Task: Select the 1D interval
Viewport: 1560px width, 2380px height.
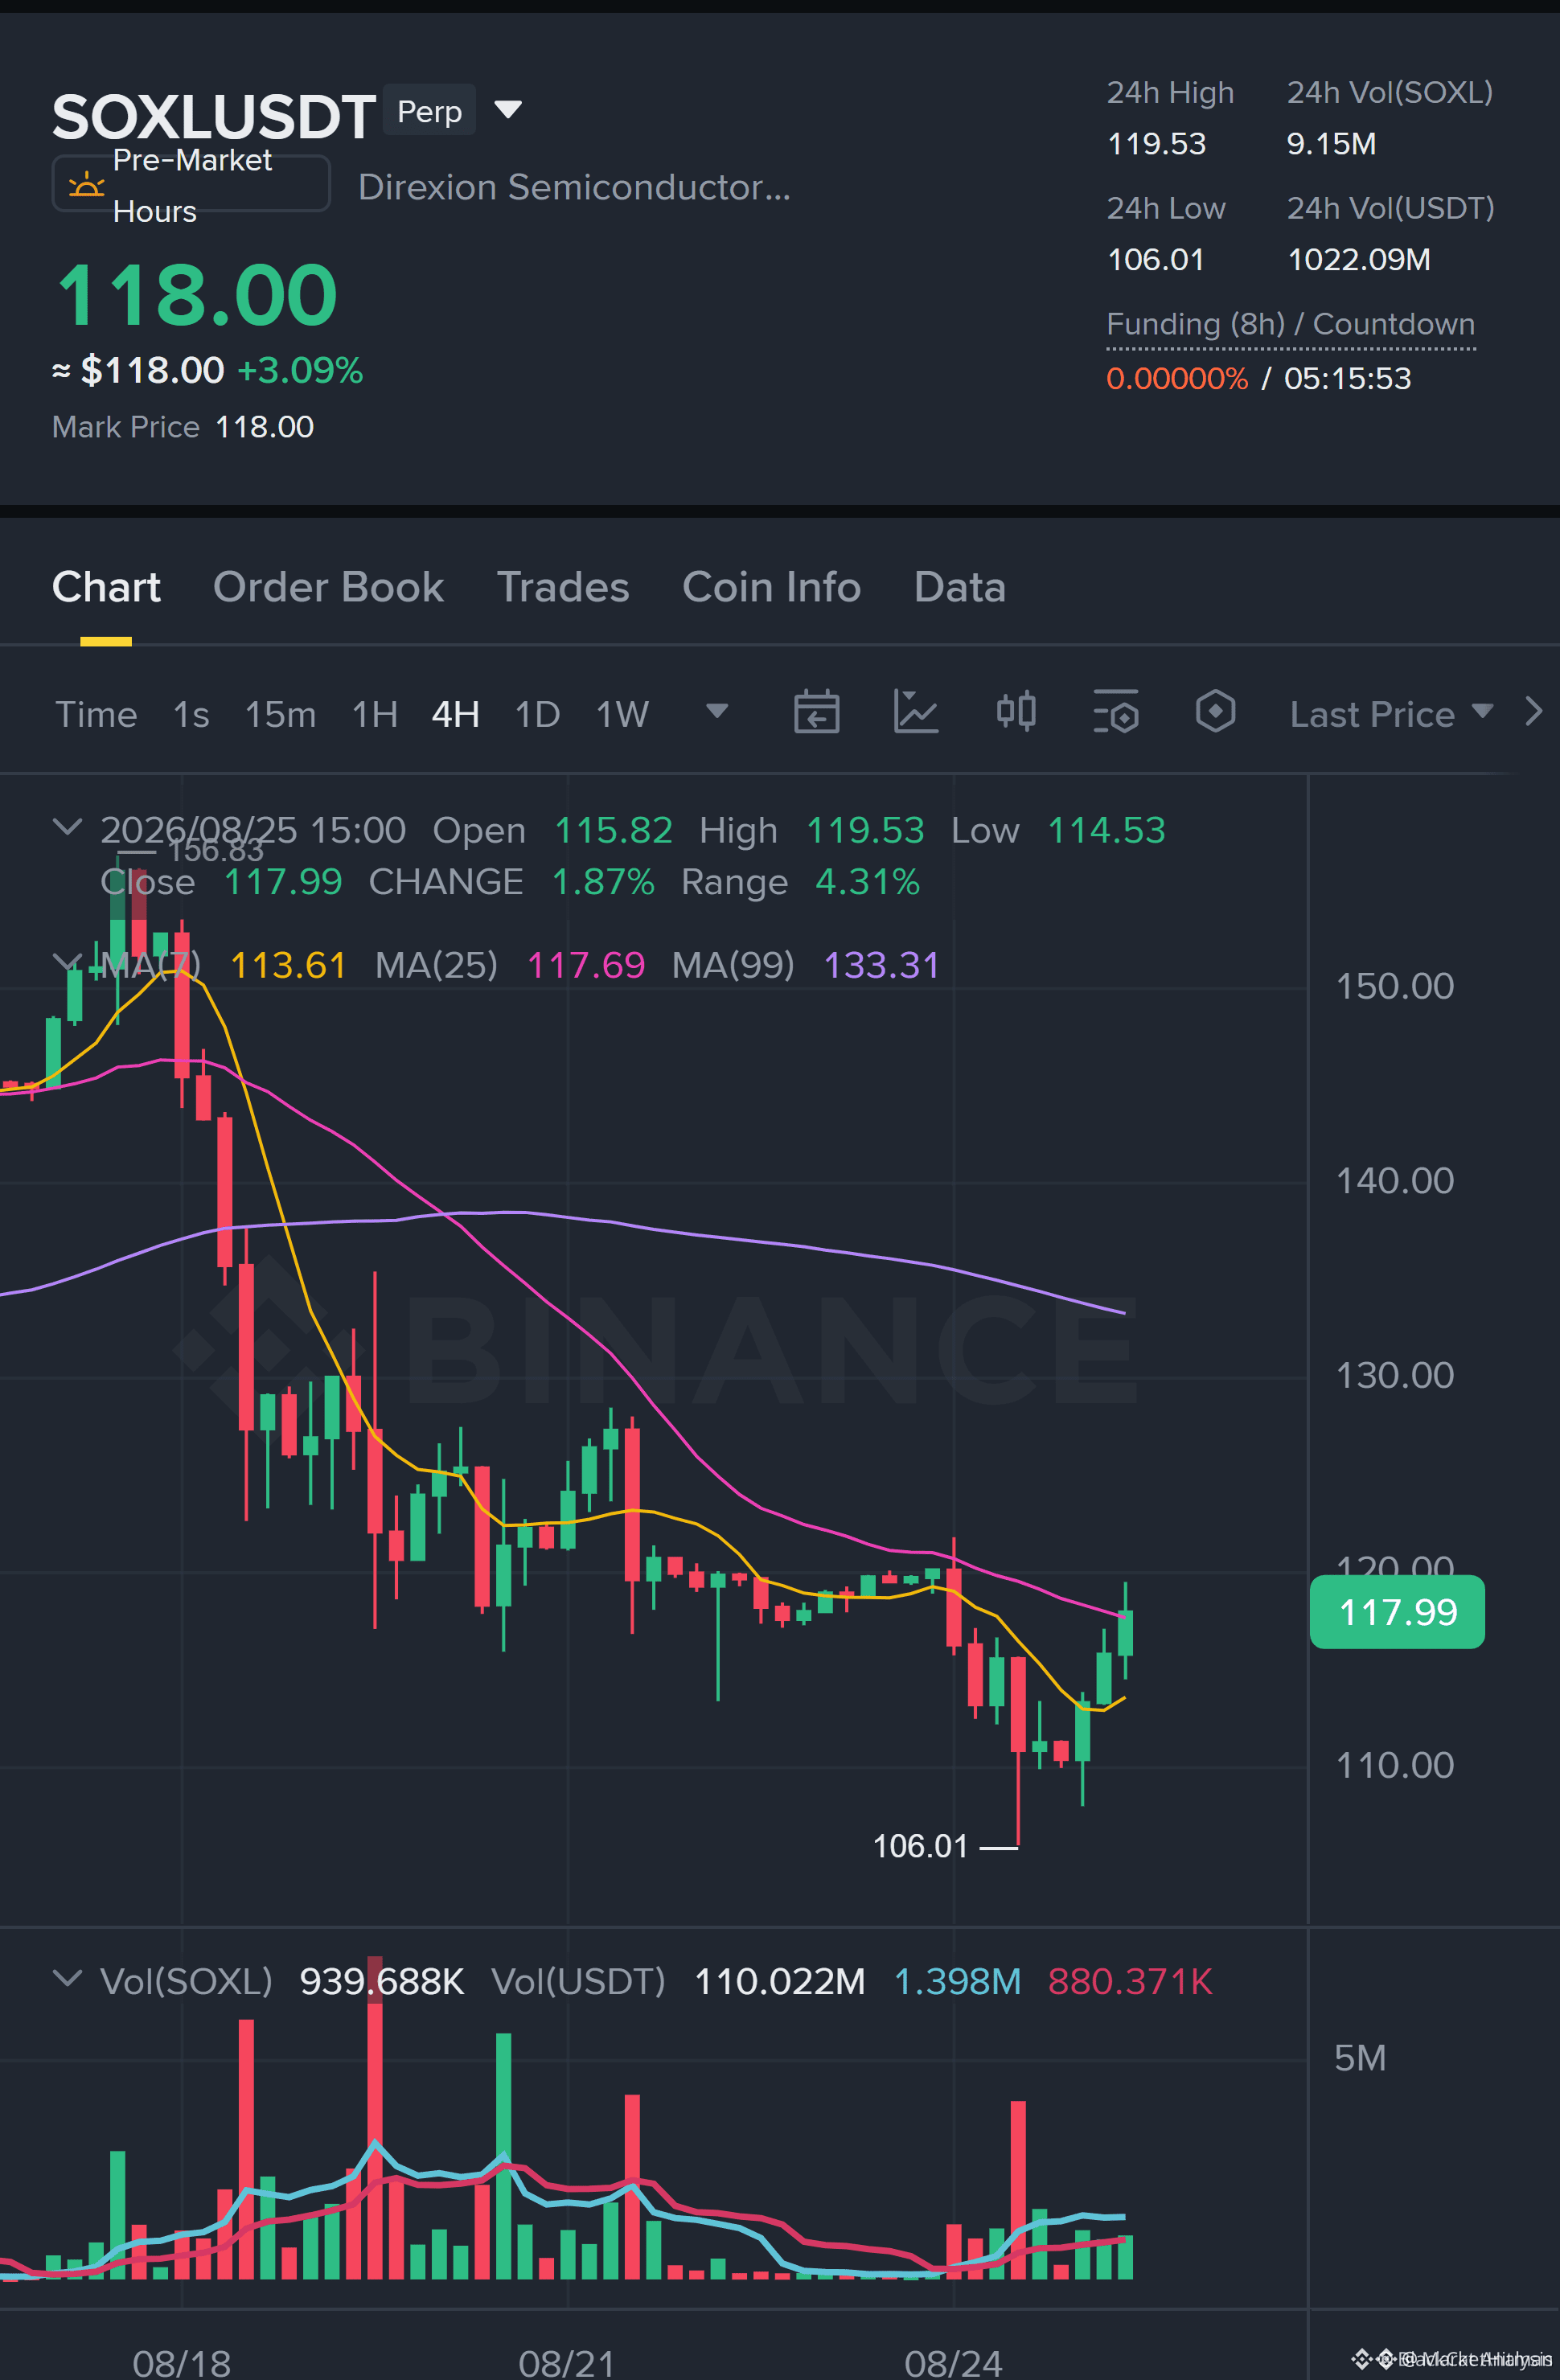Action: pos(537,714)
